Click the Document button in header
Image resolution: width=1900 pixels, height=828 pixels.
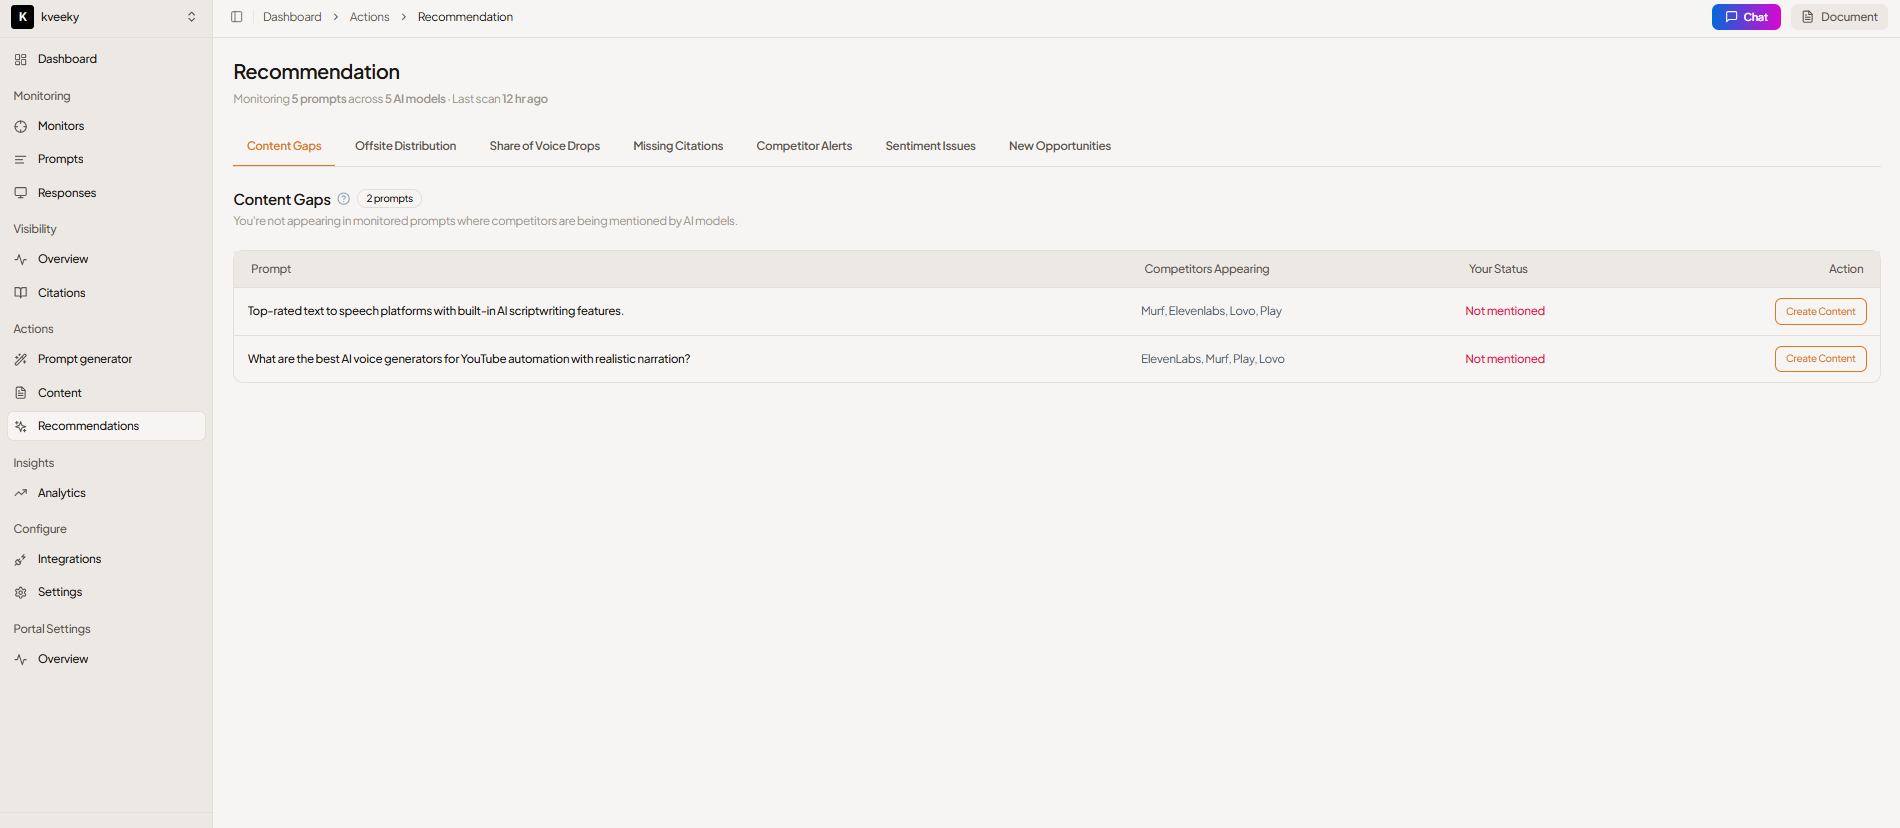tap(1839, 17)
